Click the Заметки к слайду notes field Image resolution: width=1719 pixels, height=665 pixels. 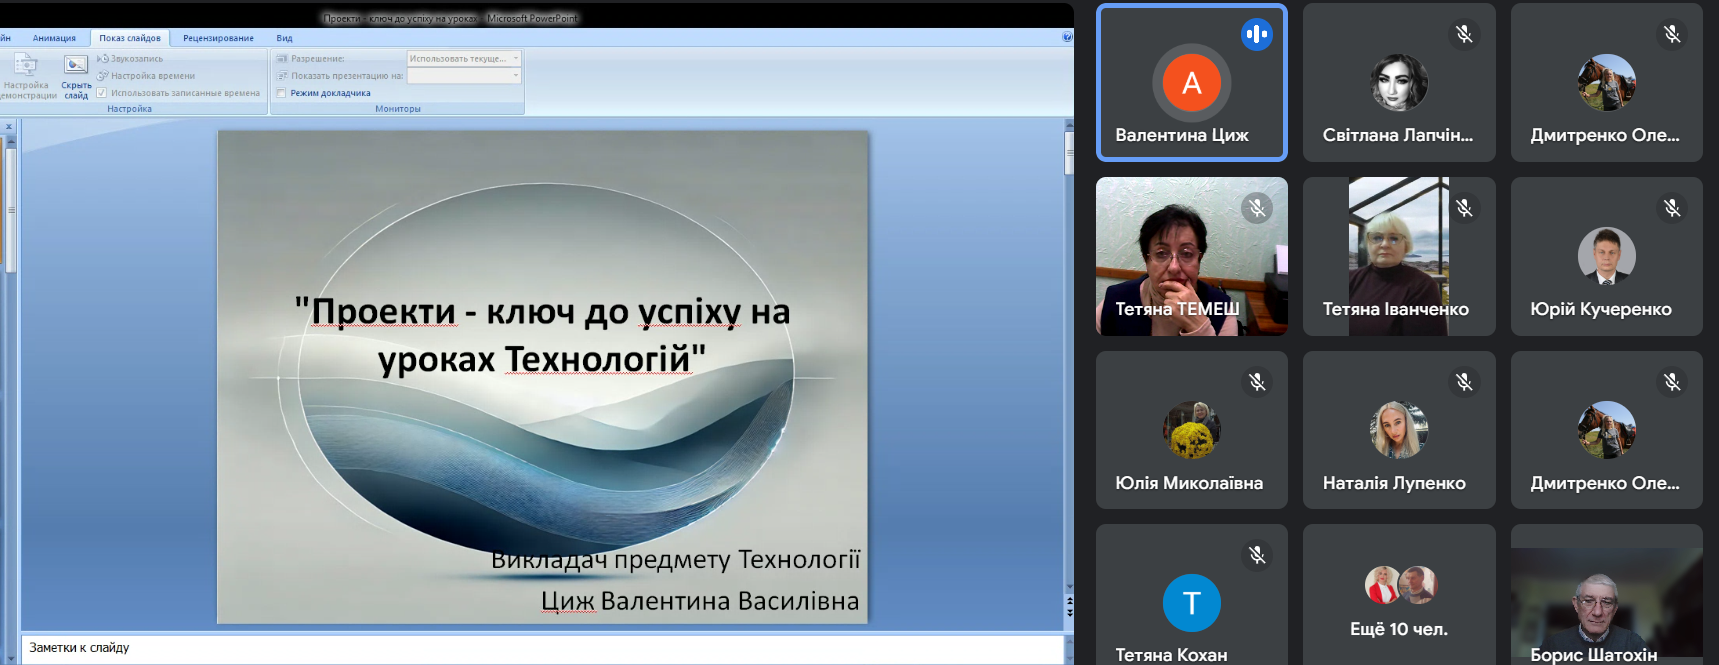click(540, 648)
